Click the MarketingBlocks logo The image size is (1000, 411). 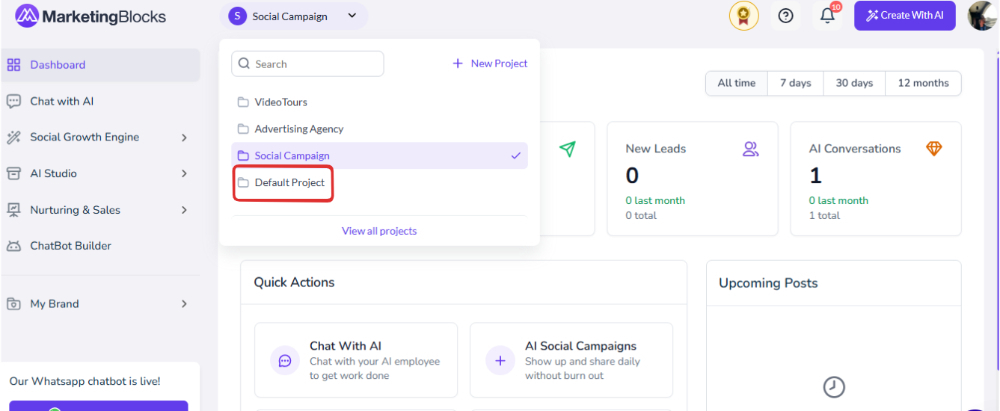(90, 16)
